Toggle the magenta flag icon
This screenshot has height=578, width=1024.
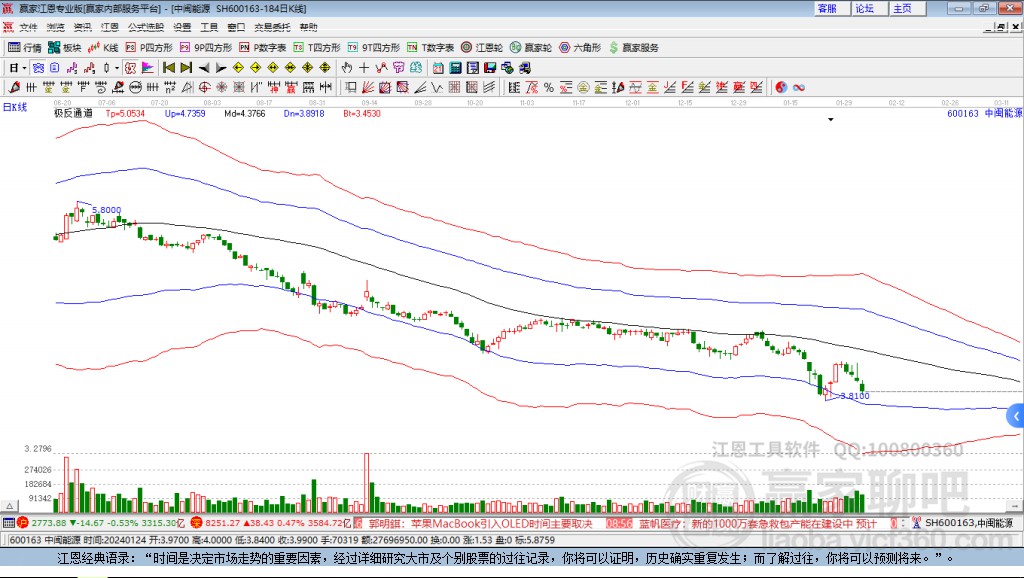[x=148, y=68]
